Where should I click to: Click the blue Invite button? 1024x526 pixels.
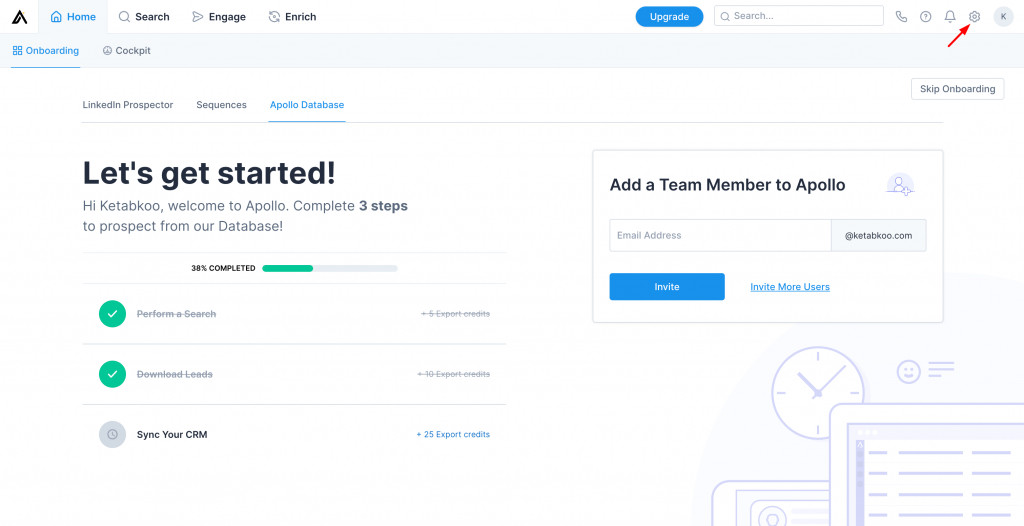point(667,287)
